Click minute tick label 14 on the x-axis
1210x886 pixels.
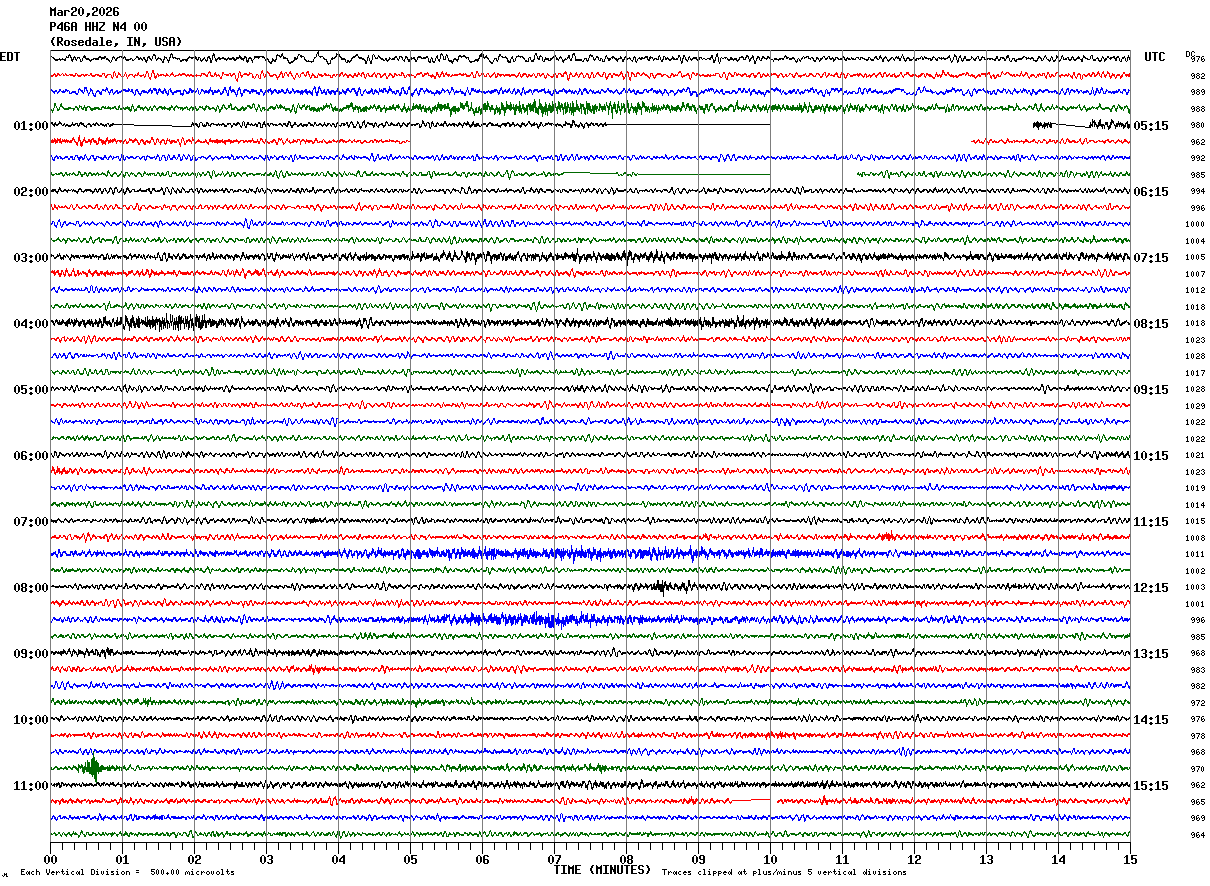pos(1058,859)
